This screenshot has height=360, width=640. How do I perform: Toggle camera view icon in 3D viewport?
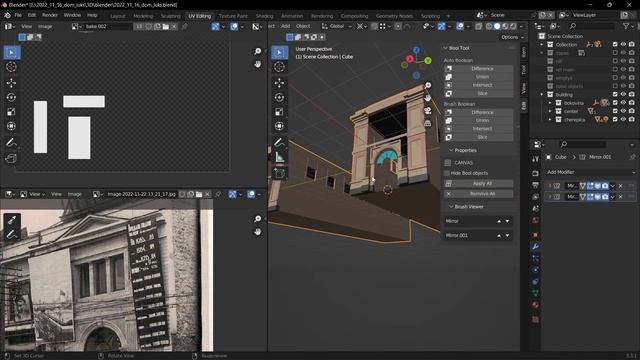[x=428, y=111]
